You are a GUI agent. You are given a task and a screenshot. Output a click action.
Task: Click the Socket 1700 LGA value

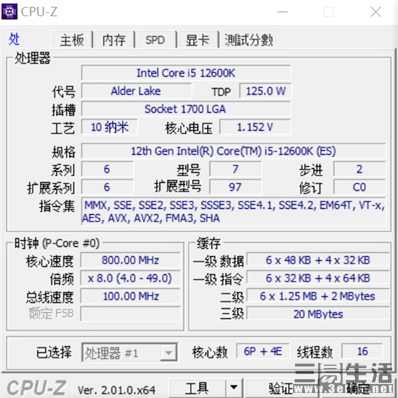click(186, 109)
